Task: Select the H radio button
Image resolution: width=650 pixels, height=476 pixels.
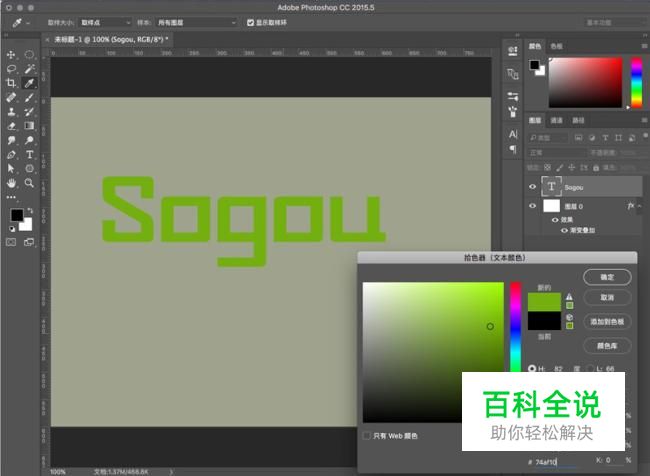Action: click(532, 369)
